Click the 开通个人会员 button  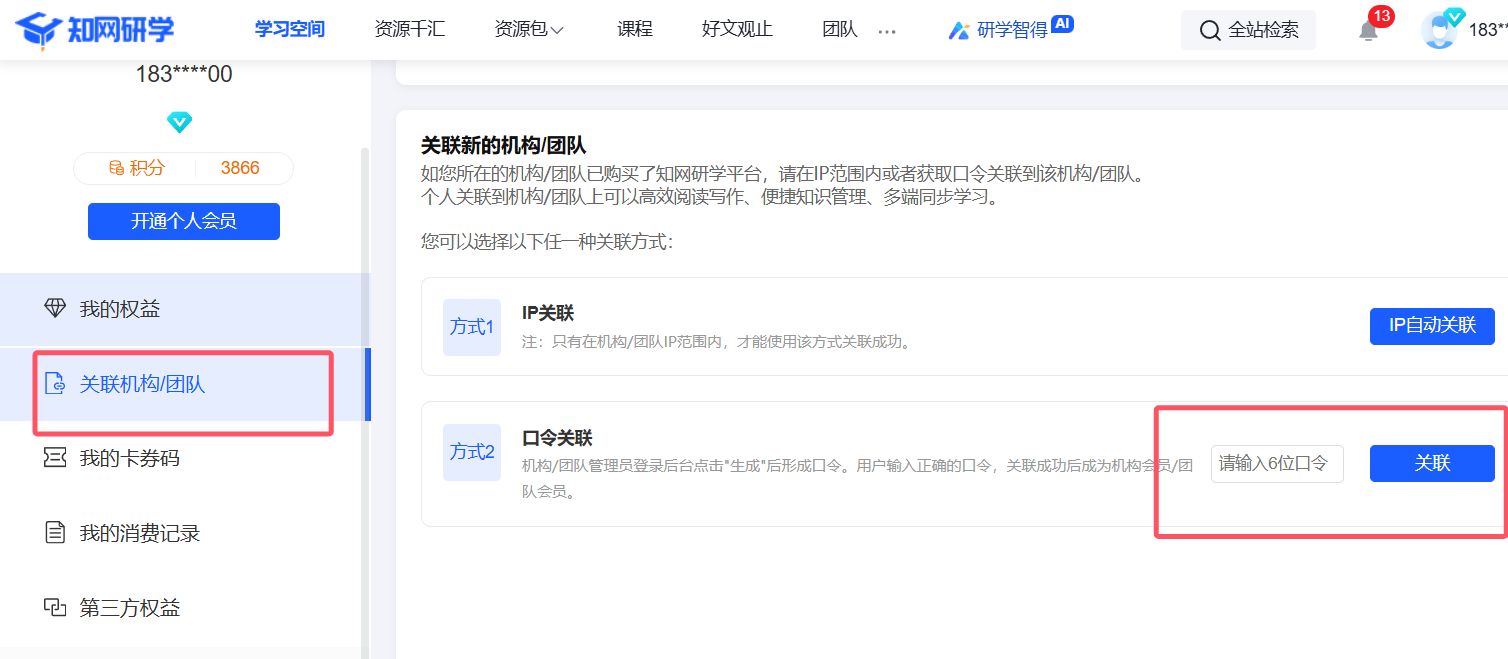(184, 221)
